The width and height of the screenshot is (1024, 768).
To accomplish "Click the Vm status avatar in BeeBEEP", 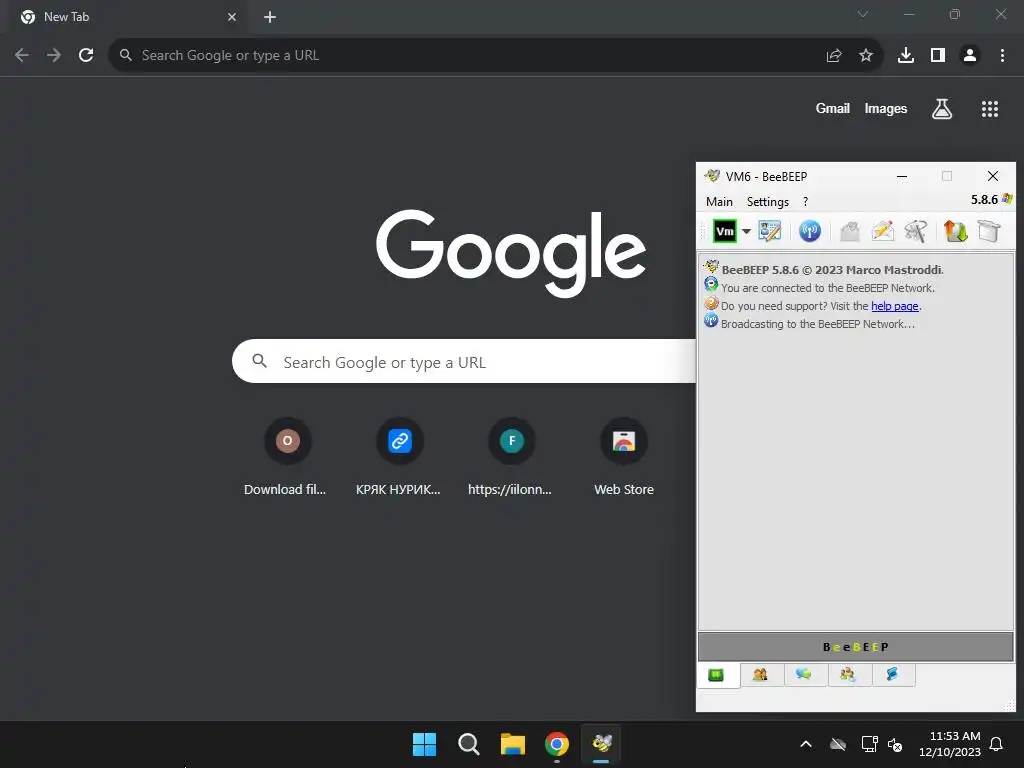I will point(725,231).
